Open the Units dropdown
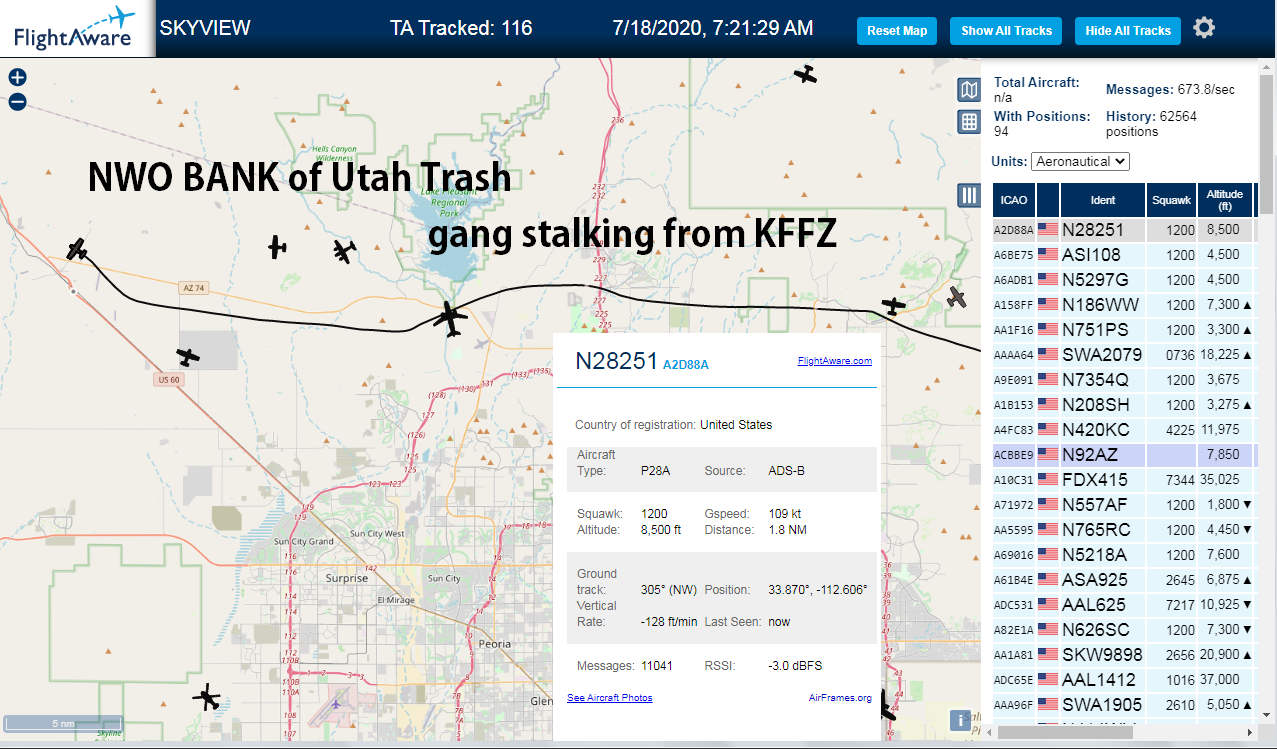 pyautogui.click(x=1081, y=161)
